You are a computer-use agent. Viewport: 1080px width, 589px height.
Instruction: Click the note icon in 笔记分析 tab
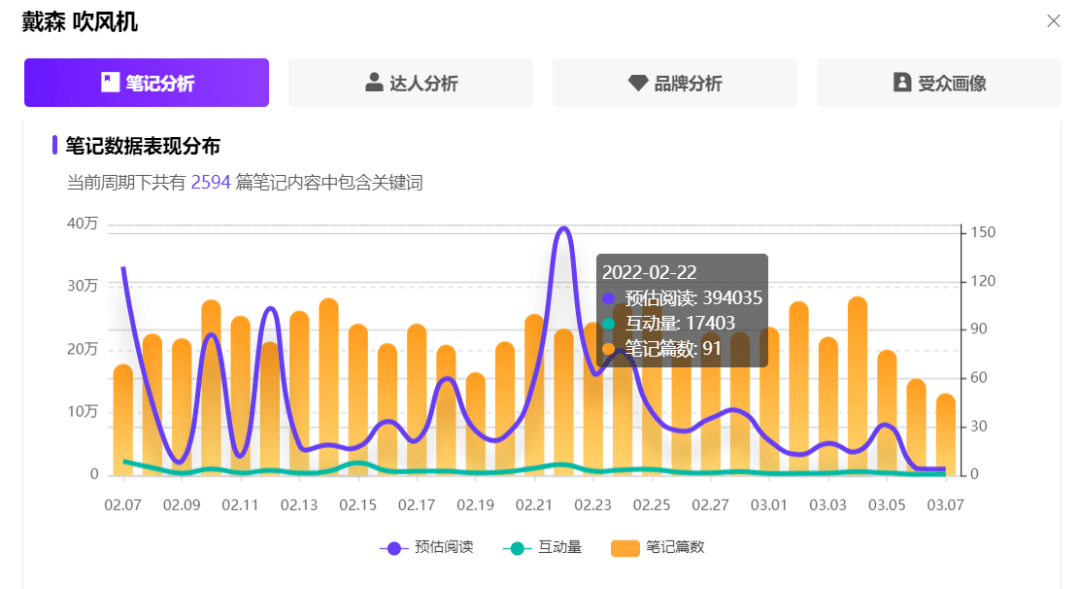(x=110, y=83)
